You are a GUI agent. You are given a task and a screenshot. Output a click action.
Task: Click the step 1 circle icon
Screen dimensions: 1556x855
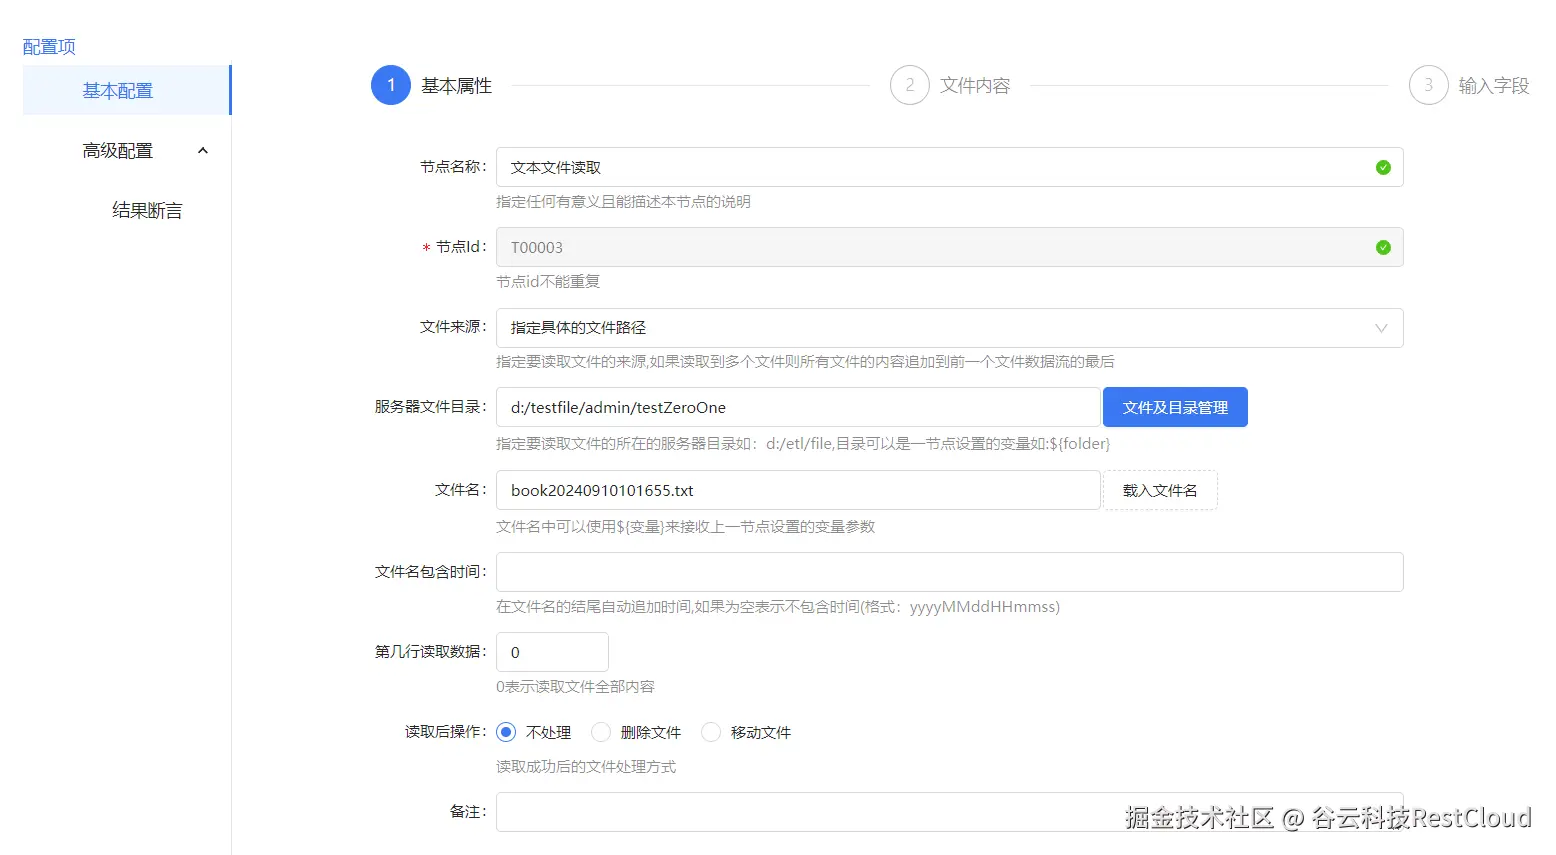pos(391,85)
